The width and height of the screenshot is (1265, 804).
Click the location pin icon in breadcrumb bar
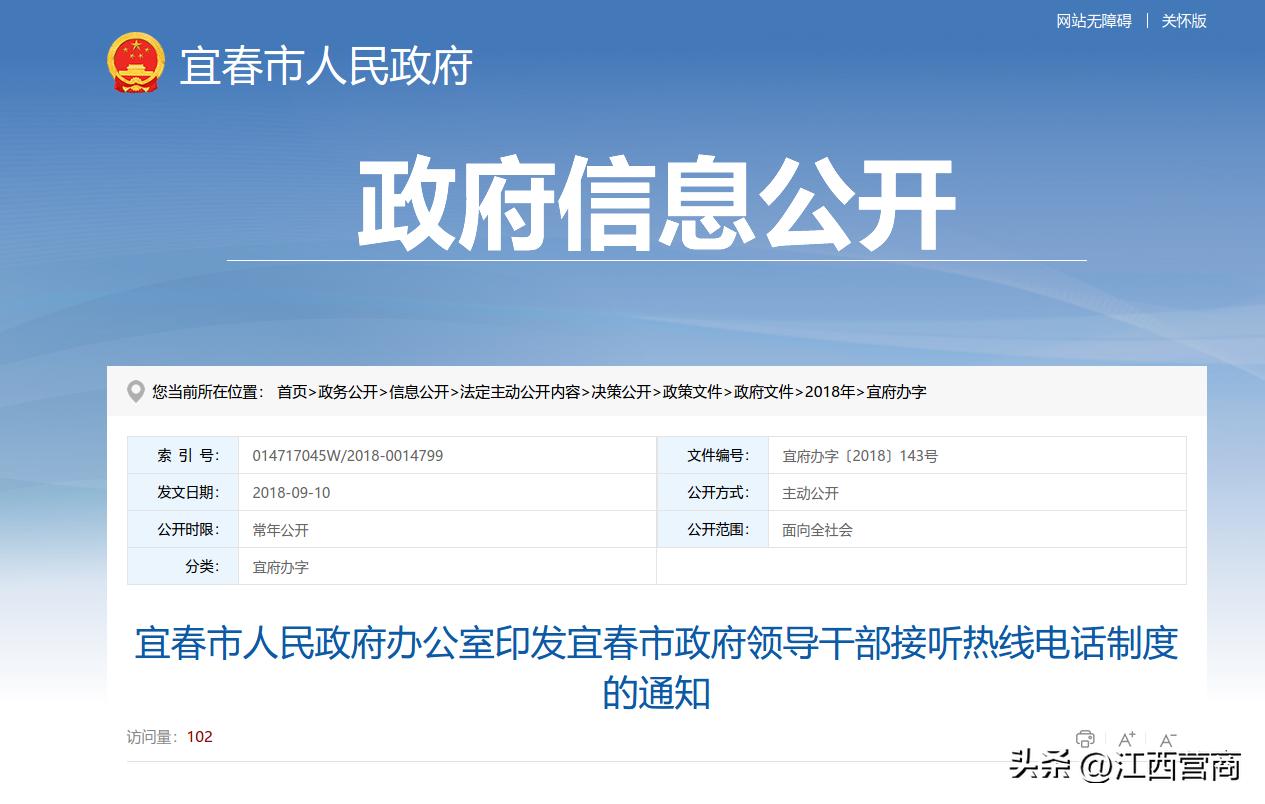137,392
